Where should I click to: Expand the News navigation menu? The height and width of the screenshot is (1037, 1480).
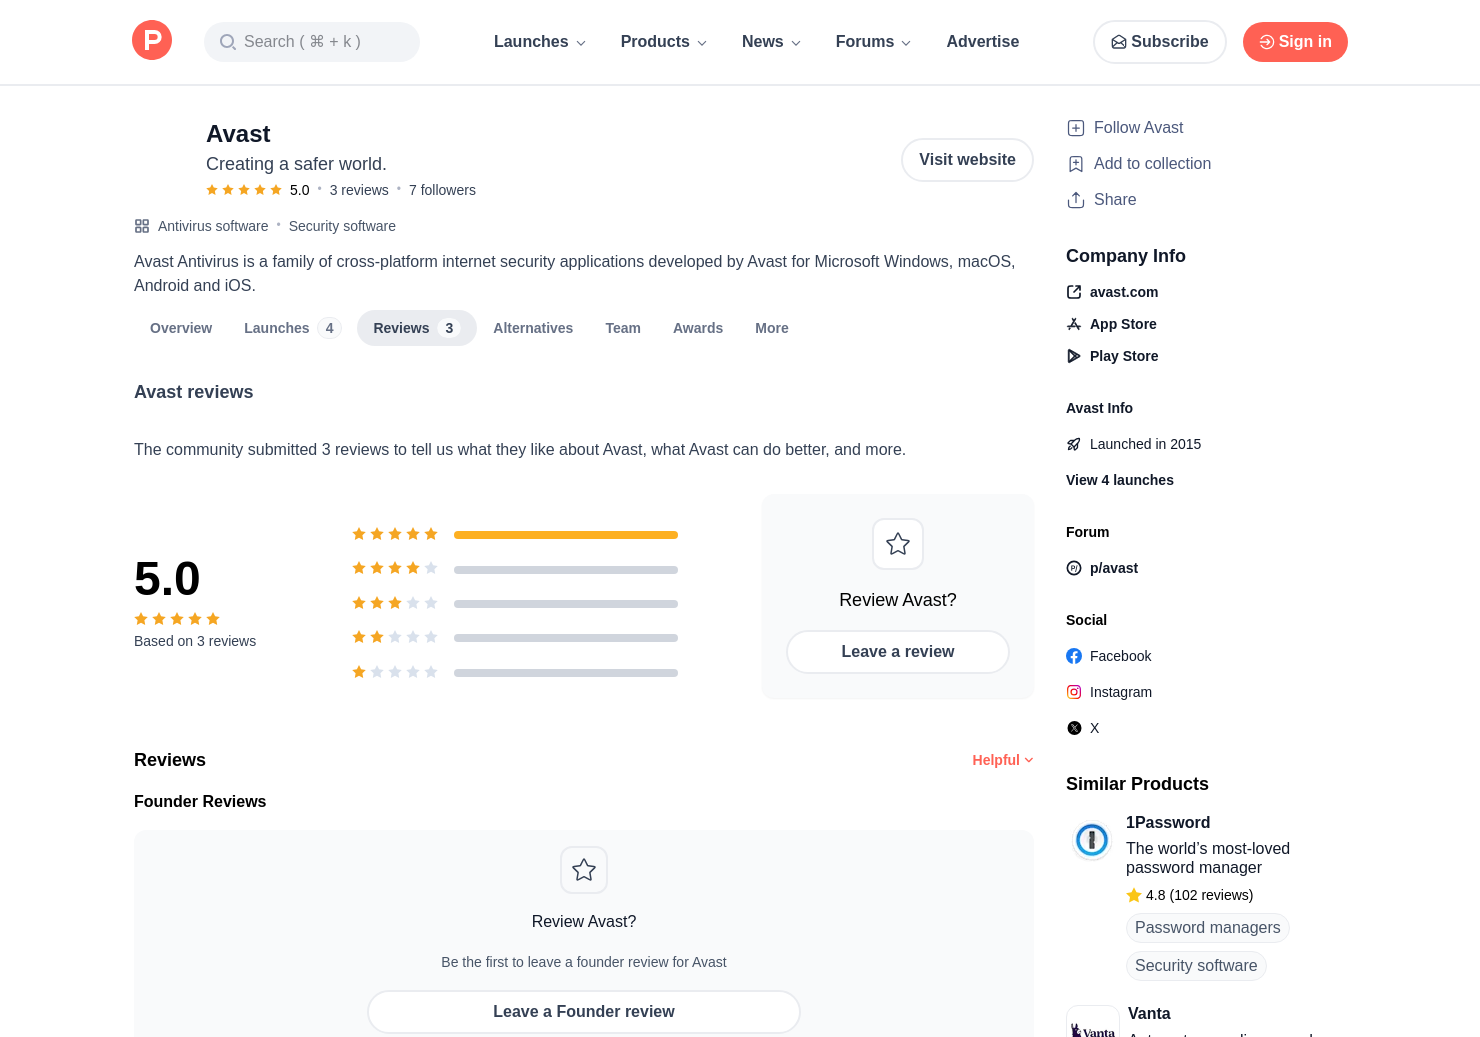[x=771, y=42]
